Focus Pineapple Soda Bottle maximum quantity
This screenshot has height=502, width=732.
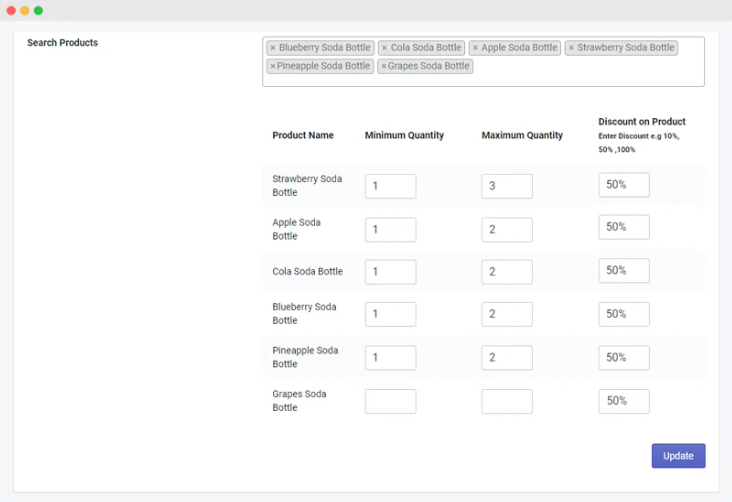pyautogui.click(x=507, y=358)
